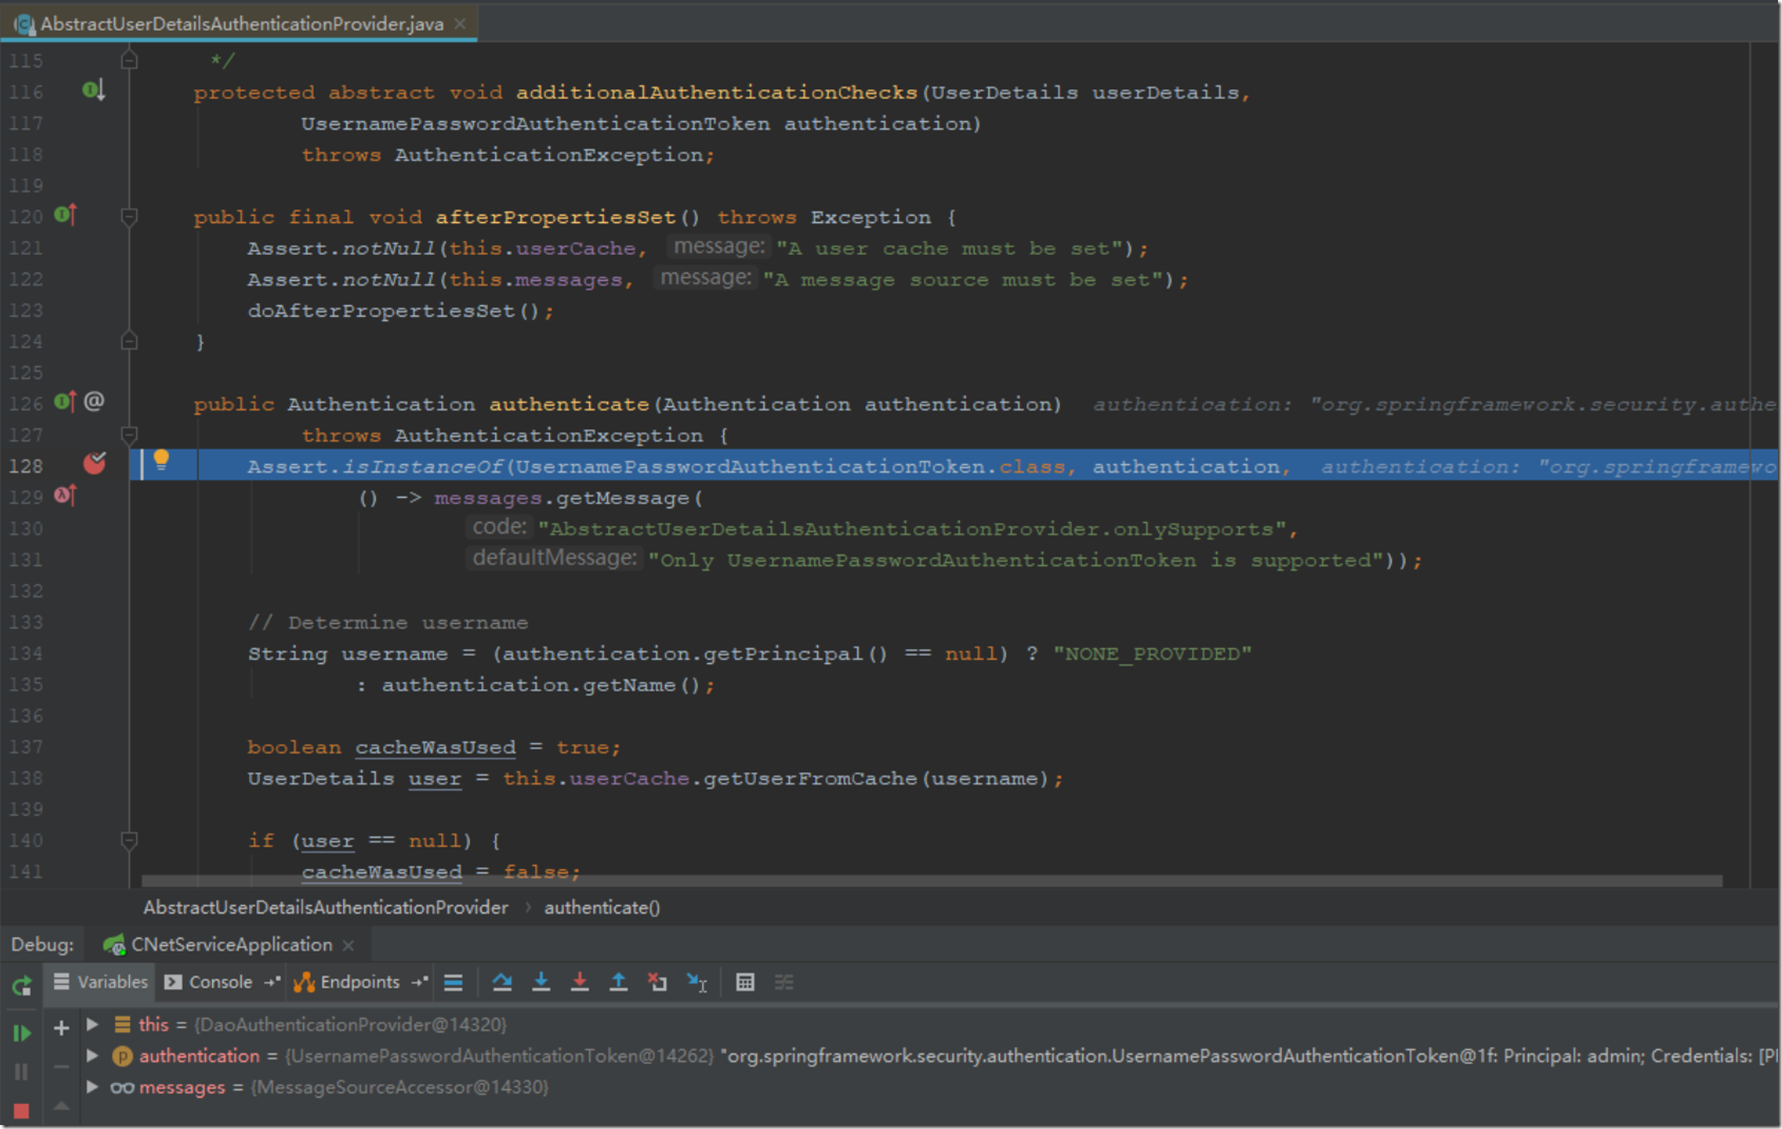Image resolution: width=1782 pixels, height=1129 pixels.
Task: Close CNetServiceApplication debug tab
Action: tap(348, 945)
